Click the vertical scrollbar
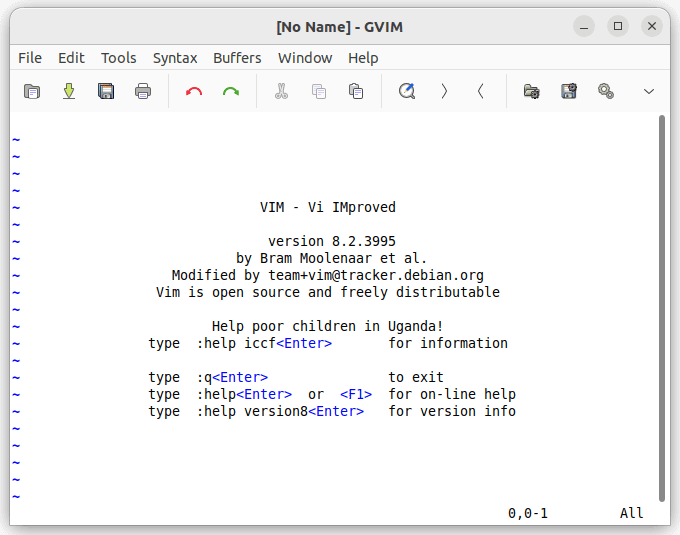 click(x=661, y=308)
